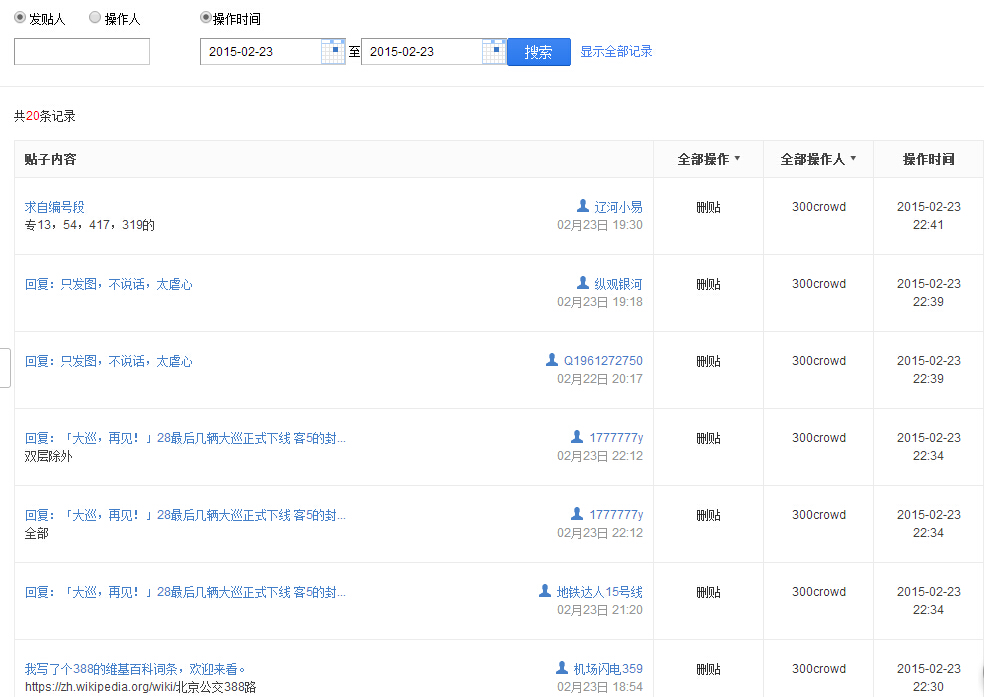Open user profile Q1961272750
Image resolution: width=984 pixels, height=697 pixels.
(x=603, y=361)
